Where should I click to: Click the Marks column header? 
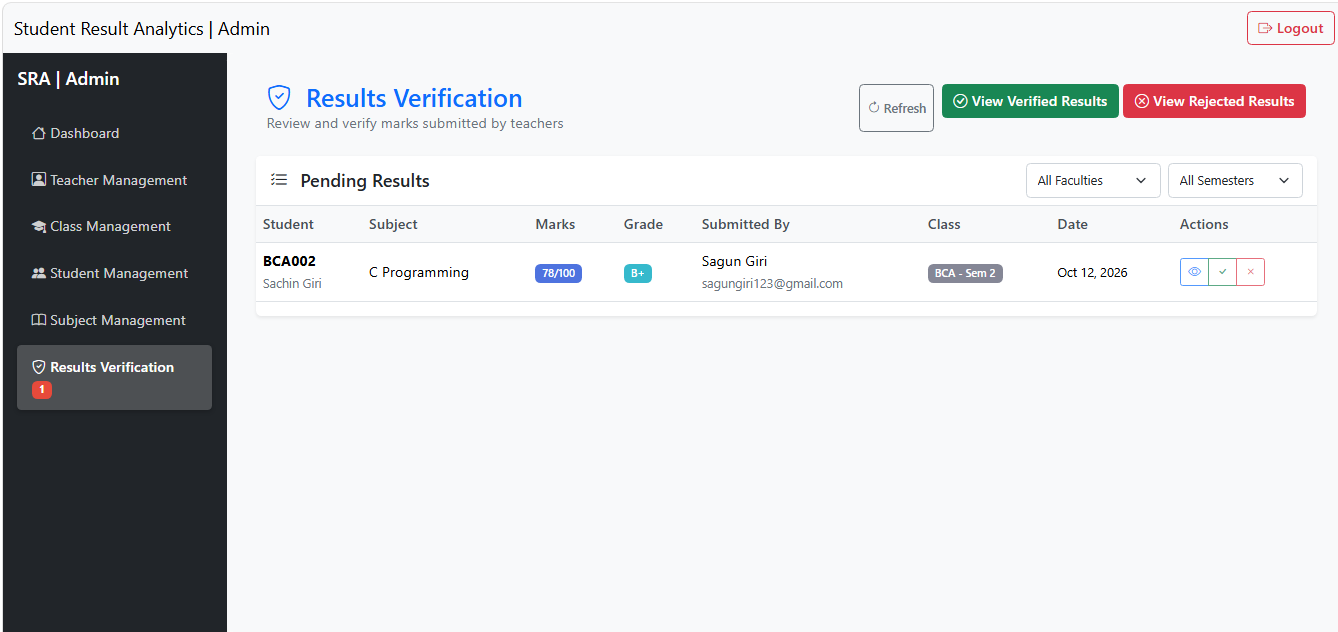coord(555,224)
